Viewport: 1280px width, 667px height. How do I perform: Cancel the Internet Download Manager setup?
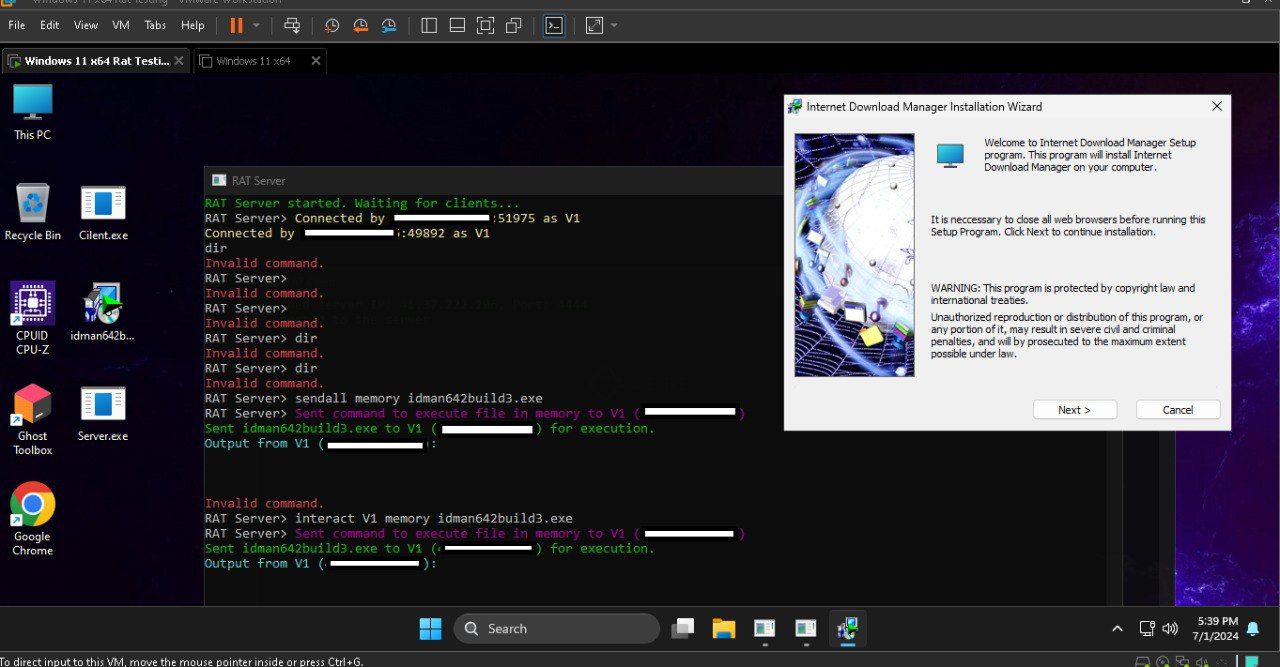tap(1177, 410)
